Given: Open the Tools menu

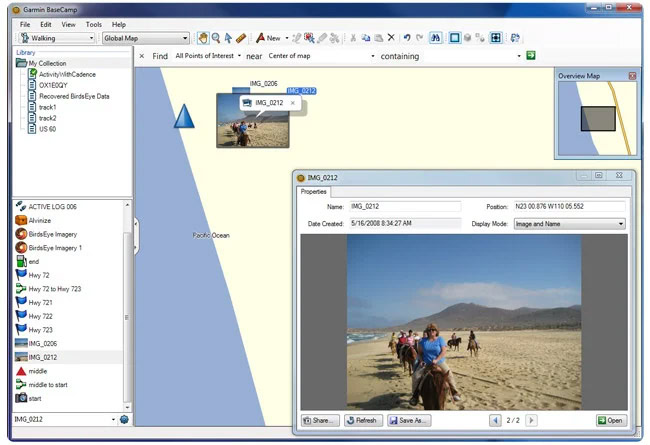Looking at the screenshot, I should (x=94, y=24).
